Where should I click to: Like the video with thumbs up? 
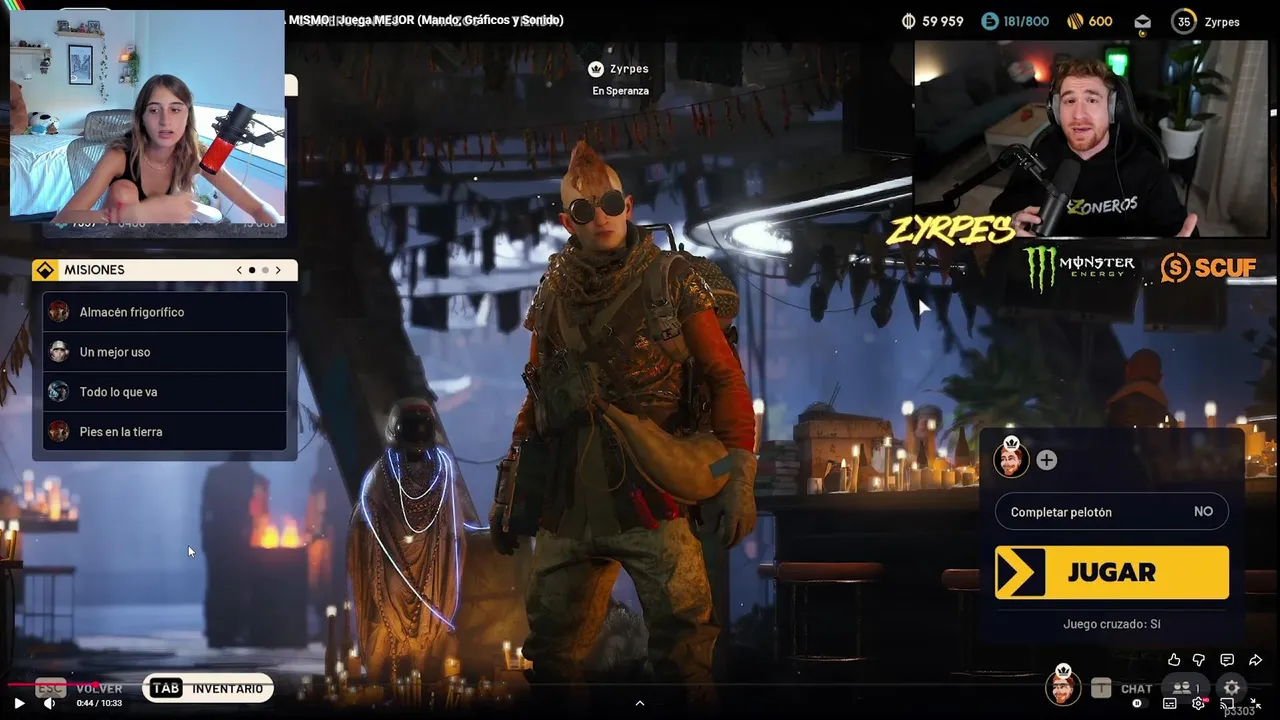(x=1174, y=660)
